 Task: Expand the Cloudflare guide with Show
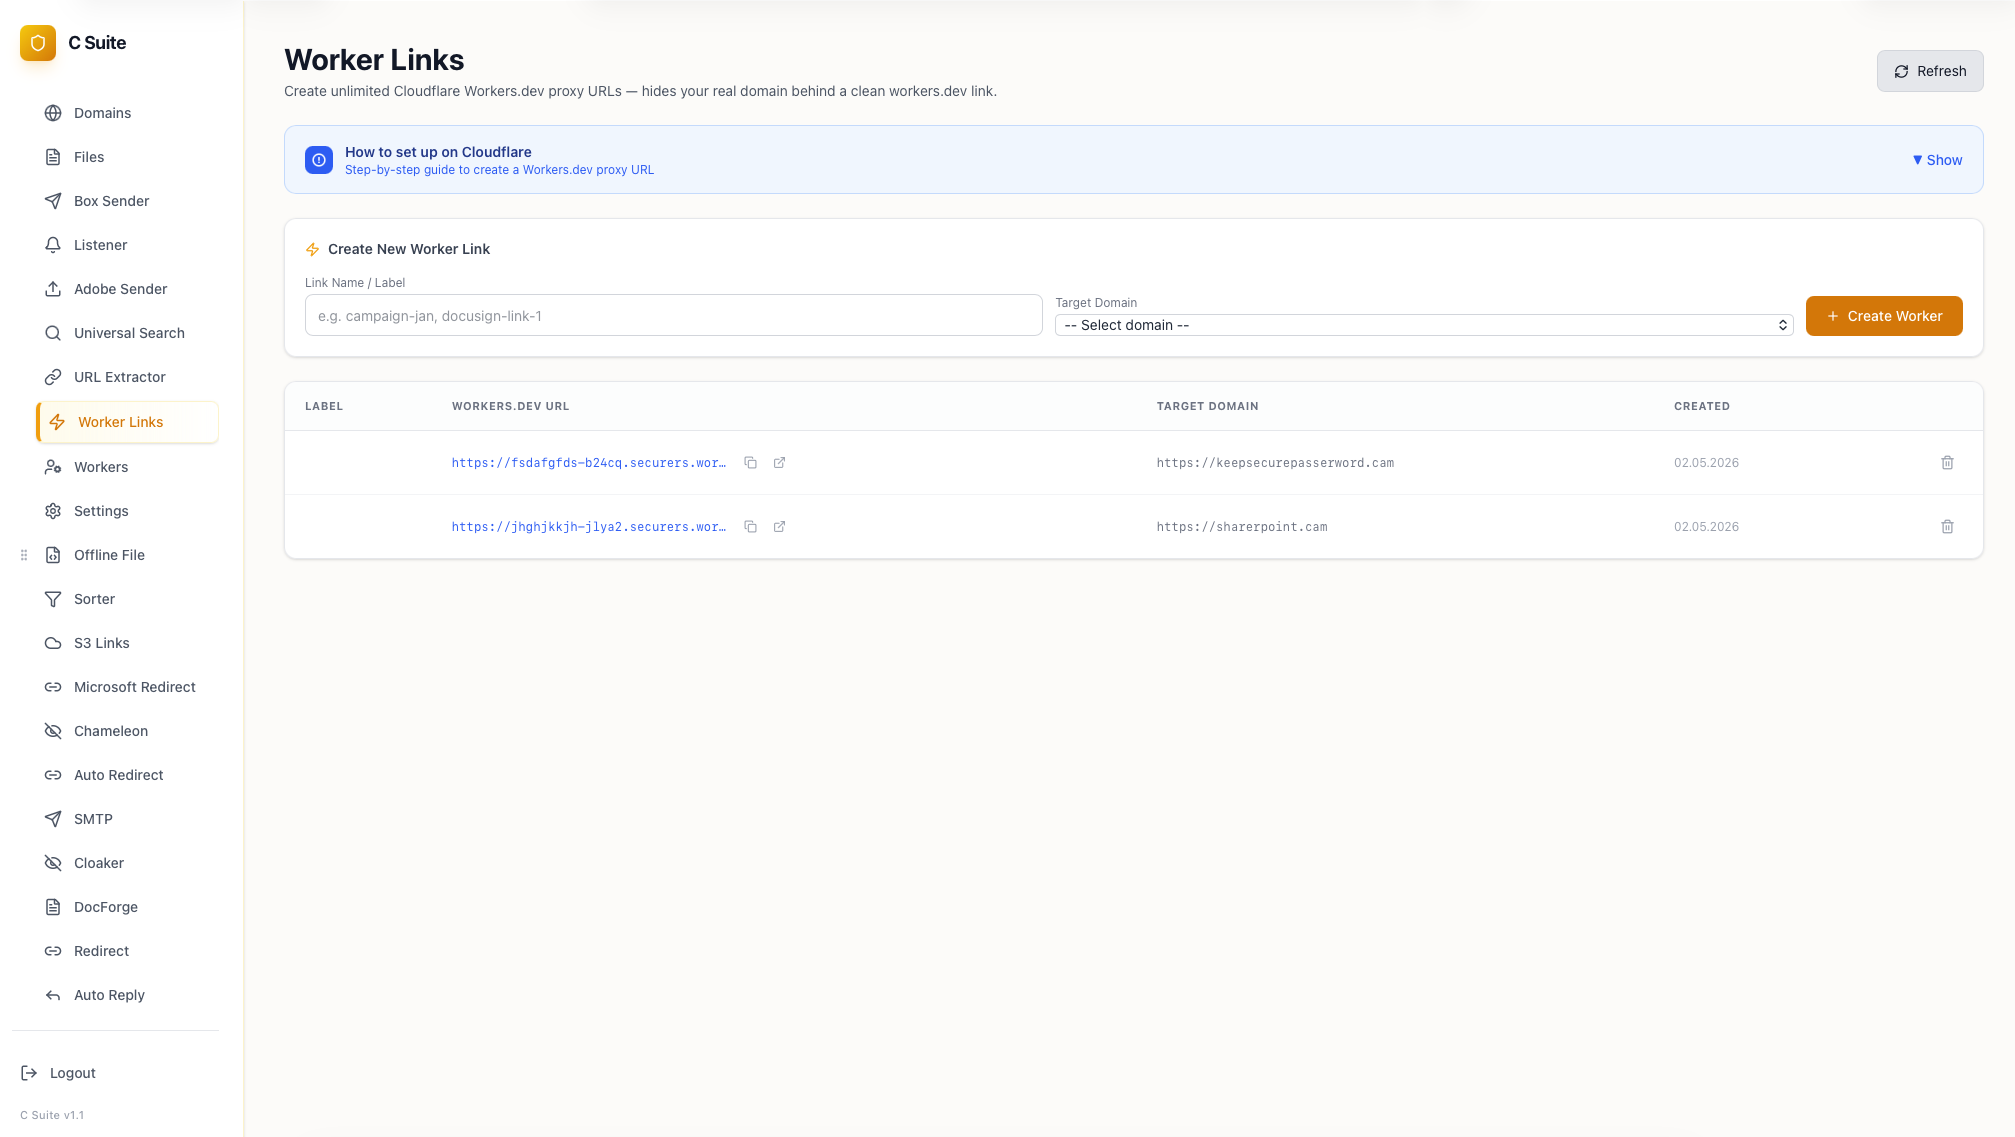tap(1937, 160)
